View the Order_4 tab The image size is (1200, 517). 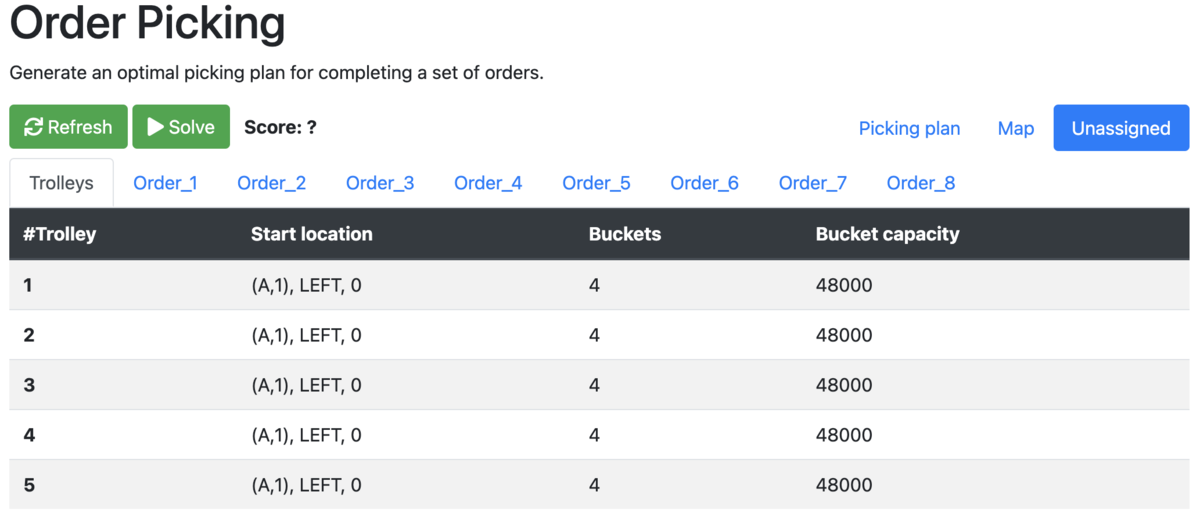point(488,183)
